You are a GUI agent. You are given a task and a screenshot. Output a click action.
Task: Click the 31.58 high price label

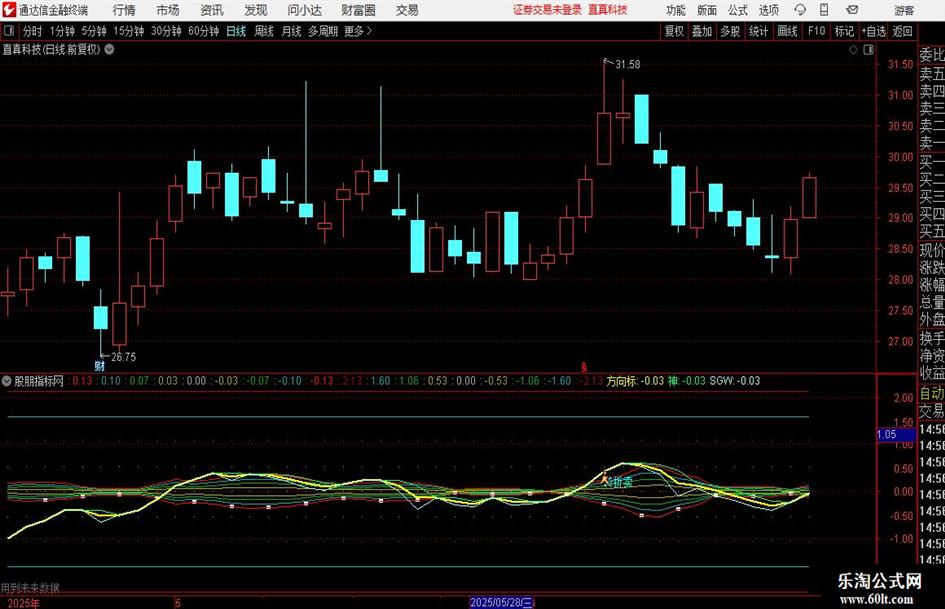click(x=627, y=64)
